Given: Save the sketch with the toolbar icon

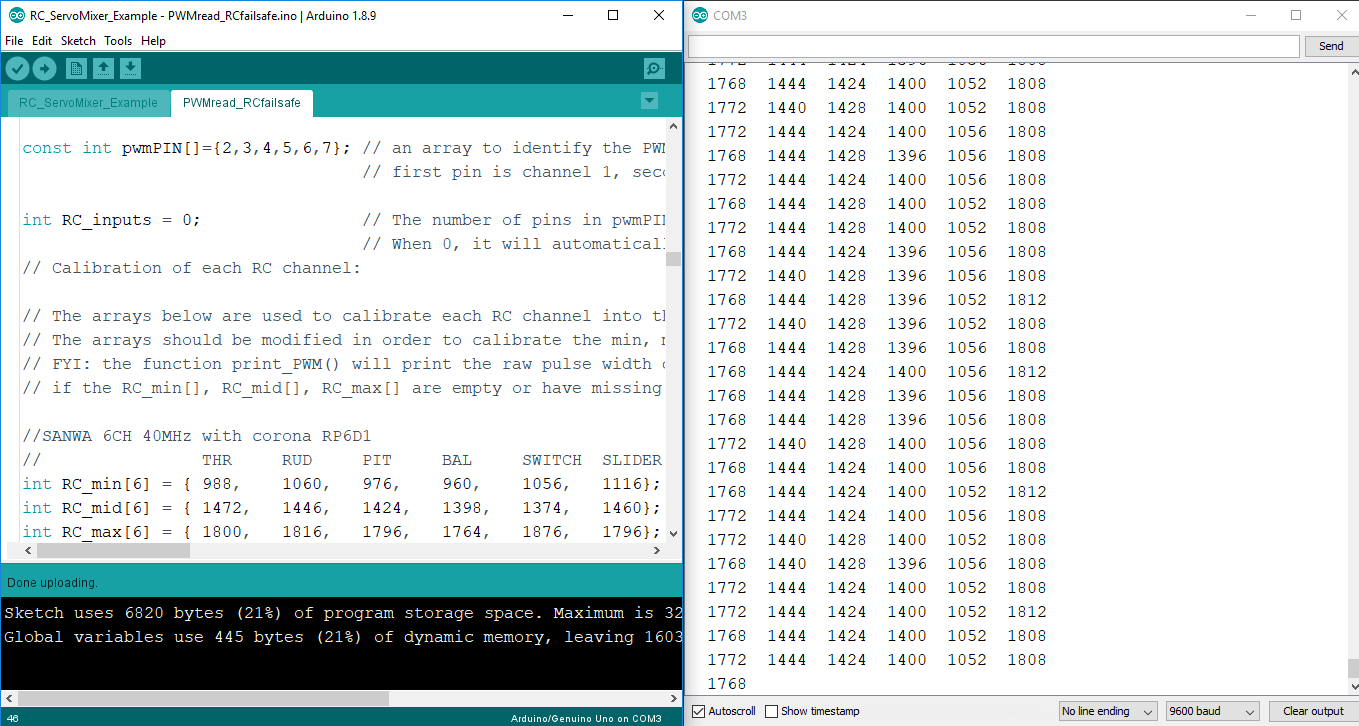Looking at the screenshot, I should 130,68.
